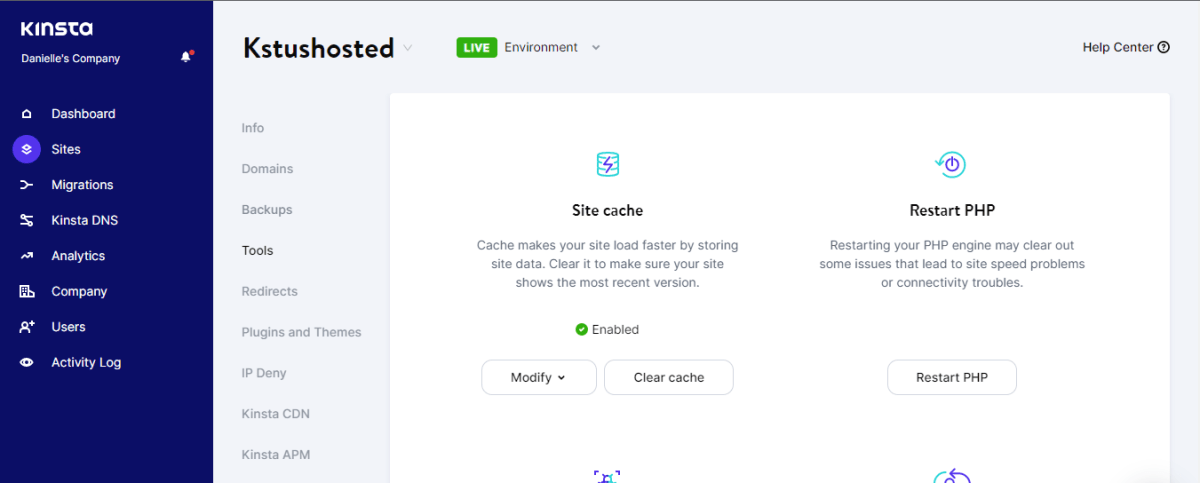Click the green Enabled check icon
Viewport: 1200px width, 483px height.
[x=581, y=329]
